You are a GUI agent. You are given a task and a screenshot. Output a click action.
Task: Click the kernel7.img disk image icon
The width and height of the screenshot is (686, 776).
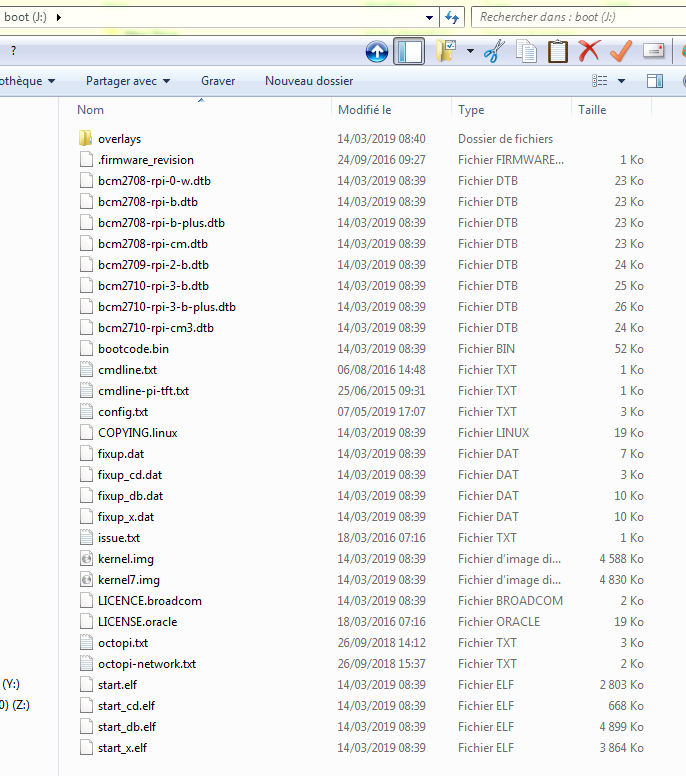point(86,580)
